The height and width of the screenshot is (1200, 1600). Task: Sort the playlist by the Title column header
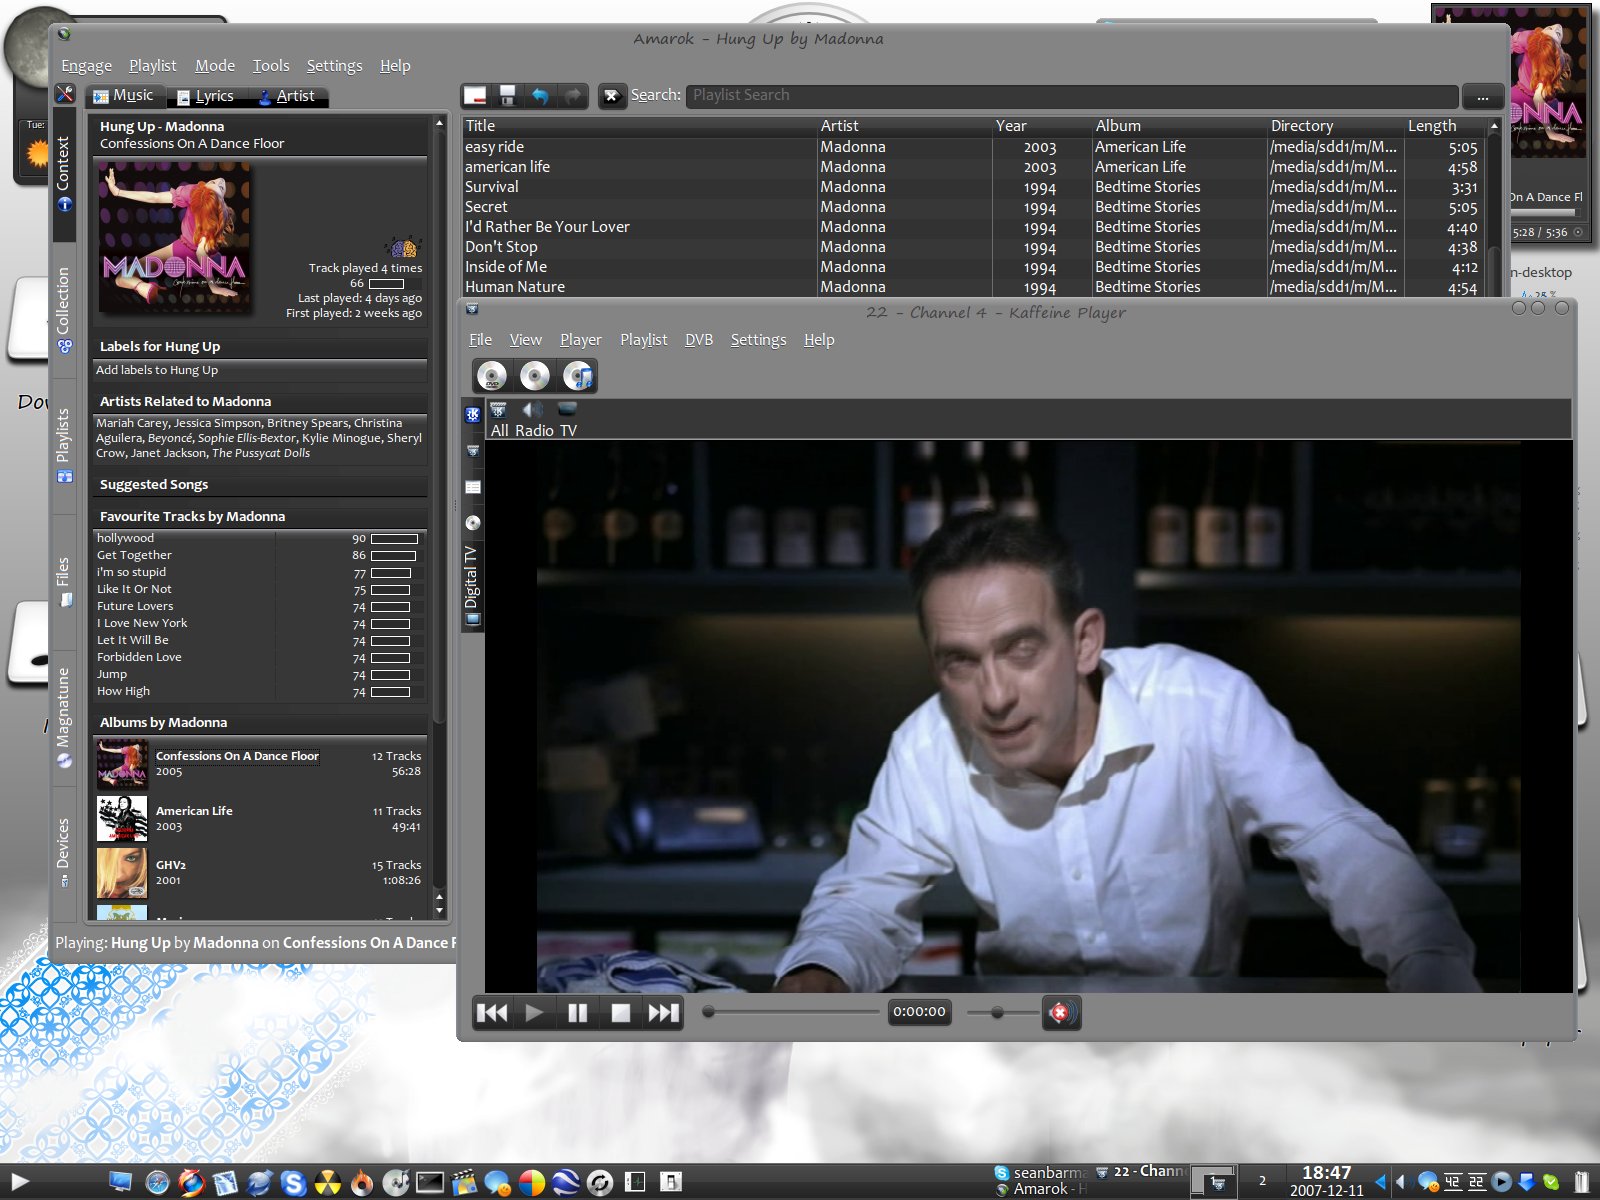pos(640,126)
